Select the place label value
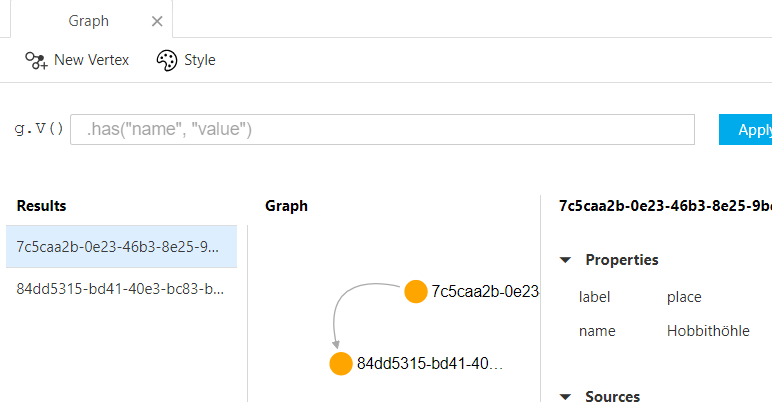The height and width of the screenshot is (402, 772). point(684,297)
